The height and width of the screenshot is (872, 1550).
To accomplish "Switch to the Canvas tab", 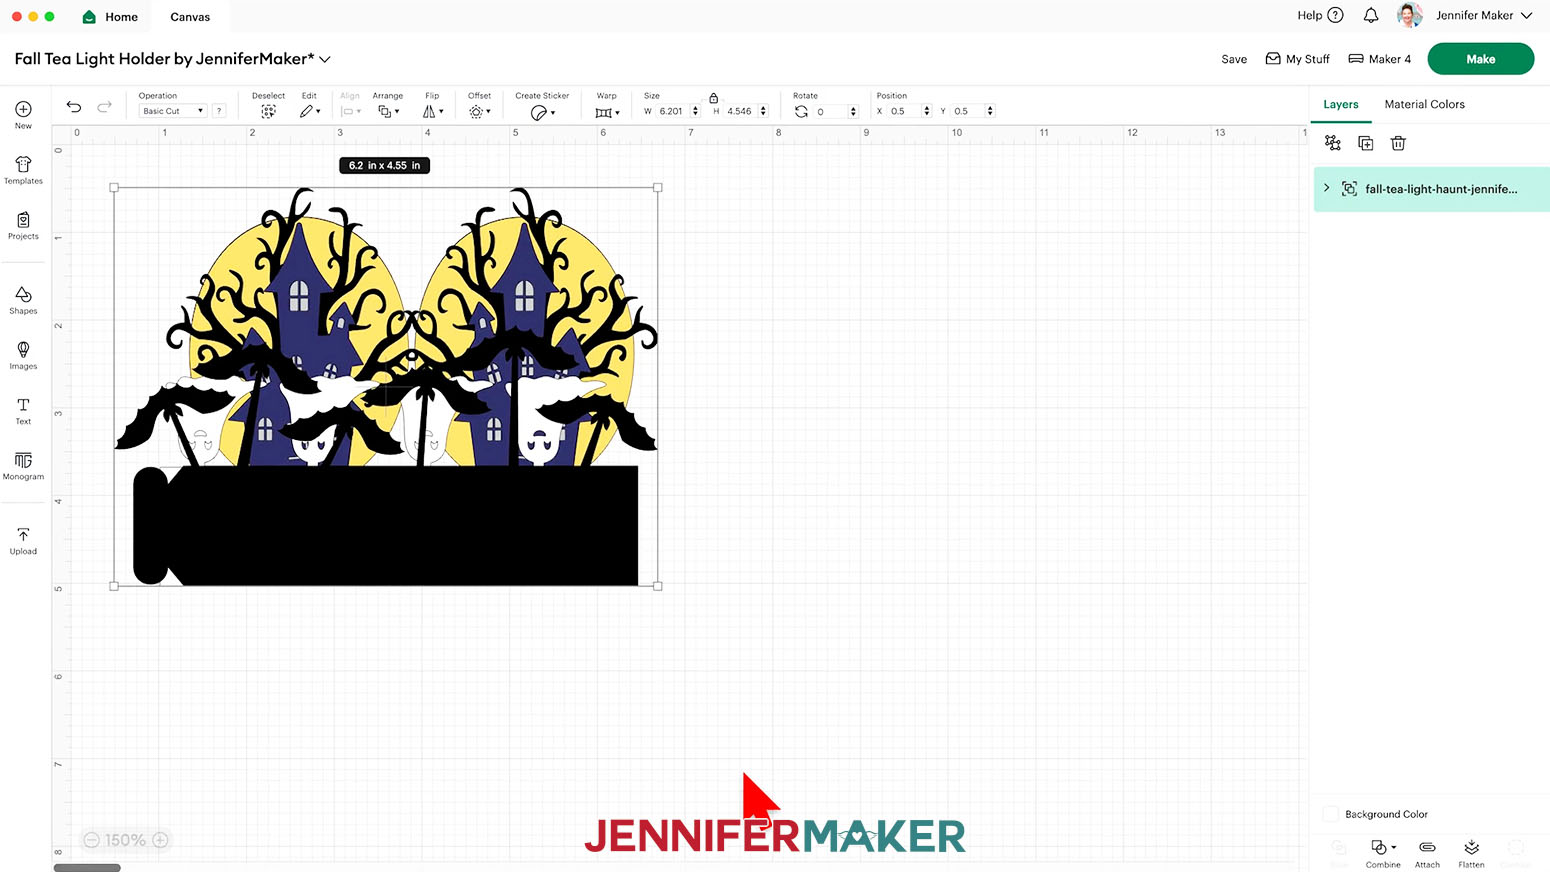I will 190,16.
